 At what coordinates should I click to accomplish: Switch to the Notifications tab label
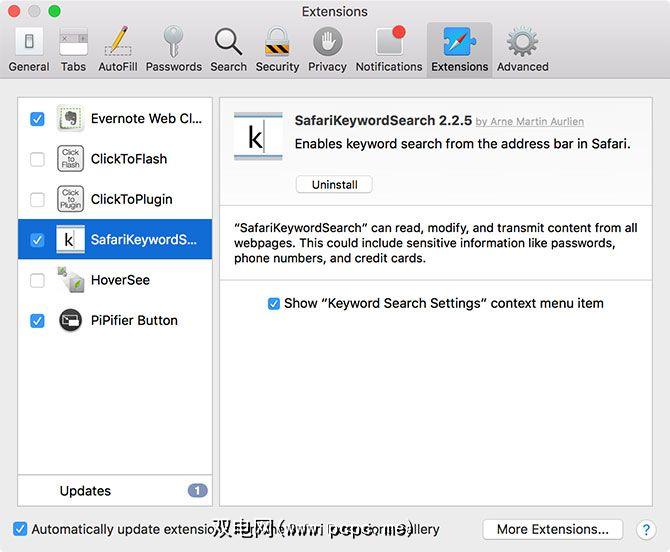coord(389,67)
